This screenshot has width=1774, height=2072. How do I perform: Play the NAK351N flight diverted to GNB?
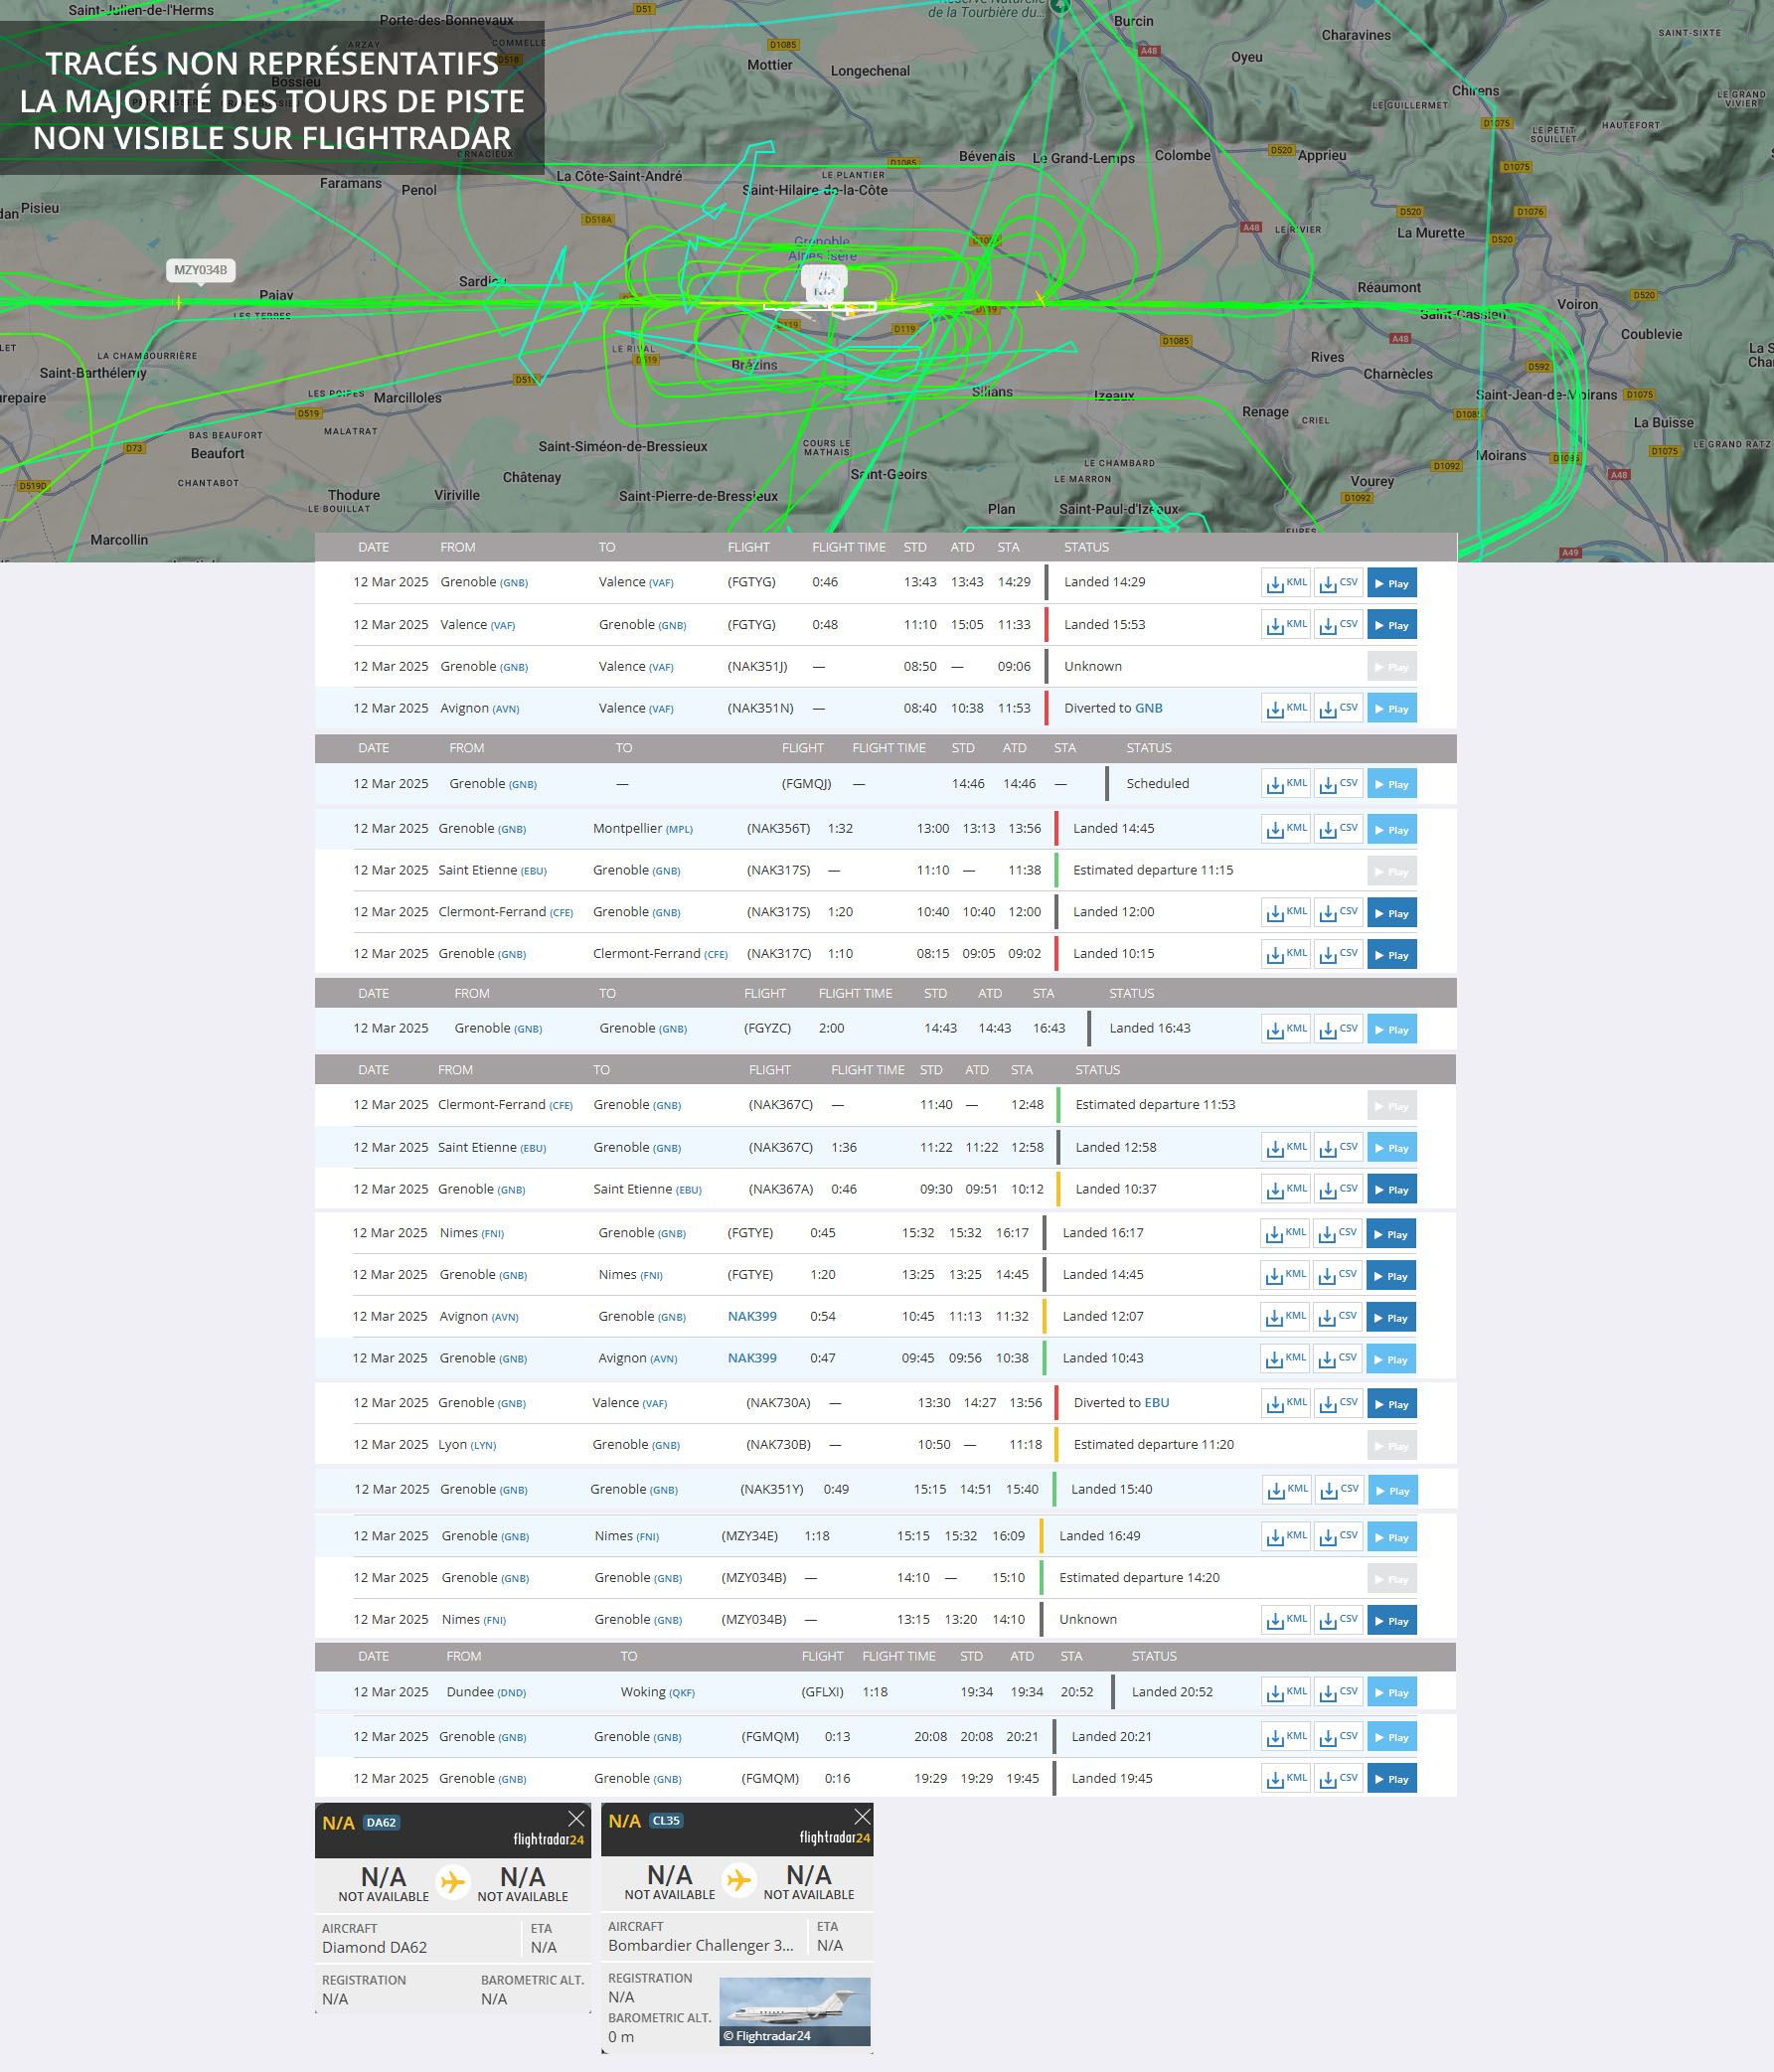1391,709
